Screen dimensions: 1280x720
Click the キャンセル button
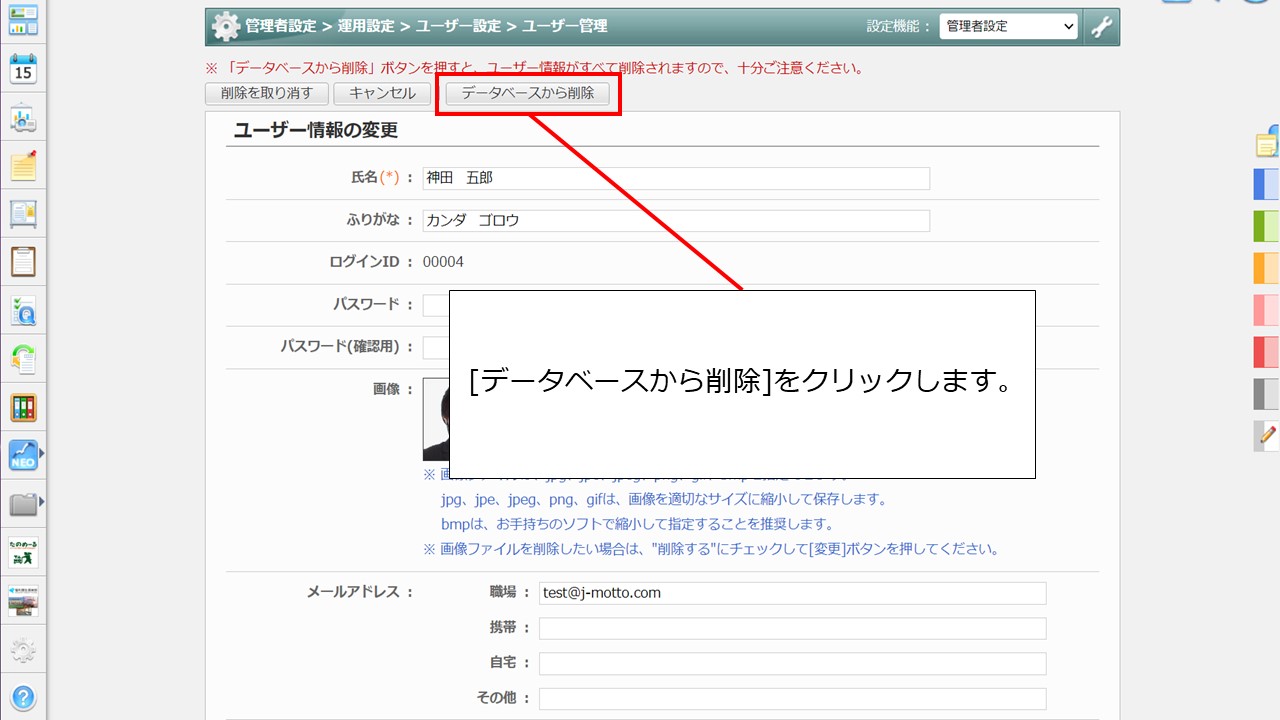[382, 94]
